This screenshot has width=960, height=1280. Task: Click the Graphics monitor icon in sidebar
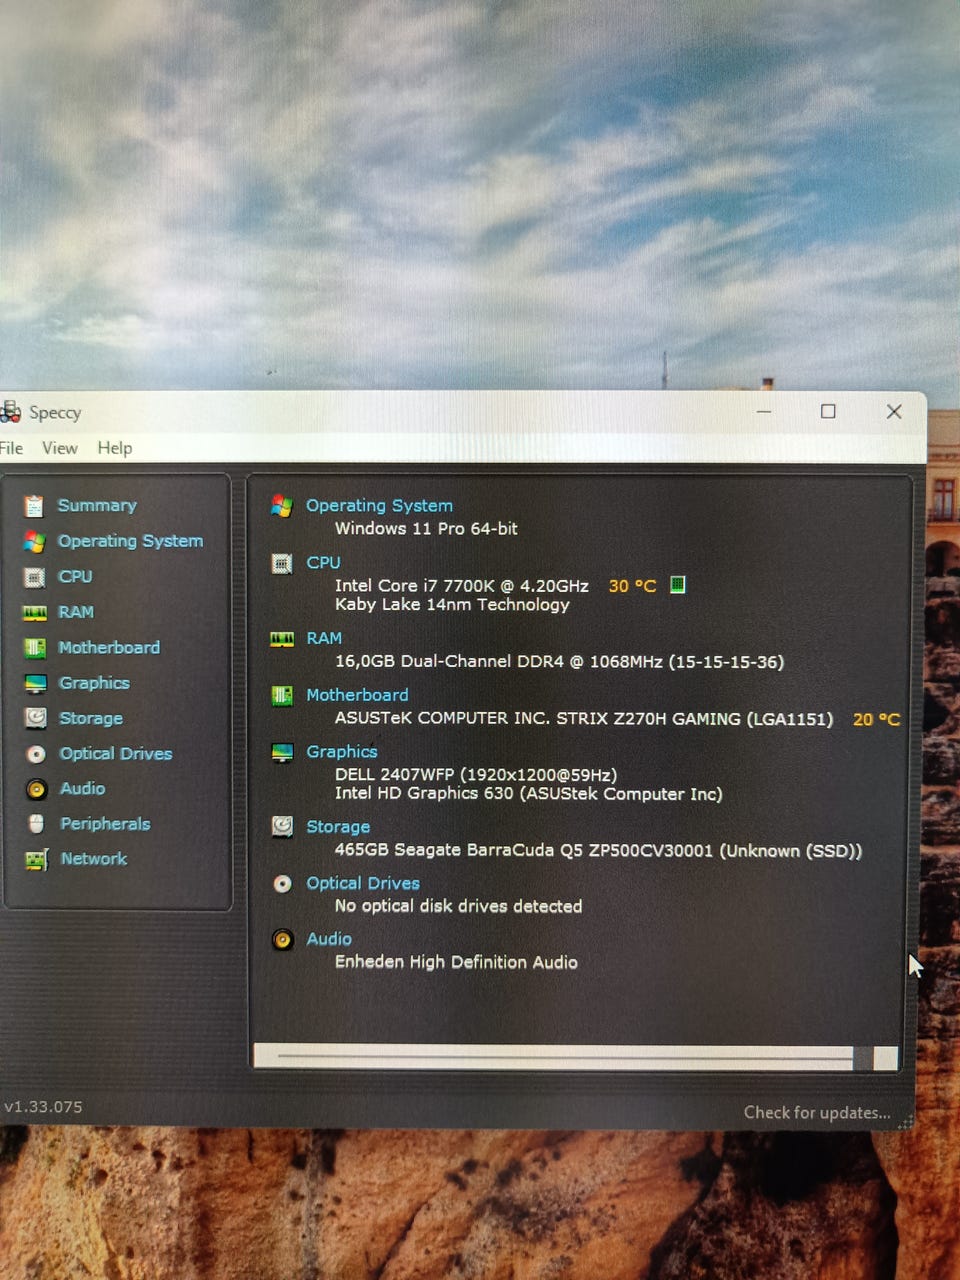[x=36, y=683]
